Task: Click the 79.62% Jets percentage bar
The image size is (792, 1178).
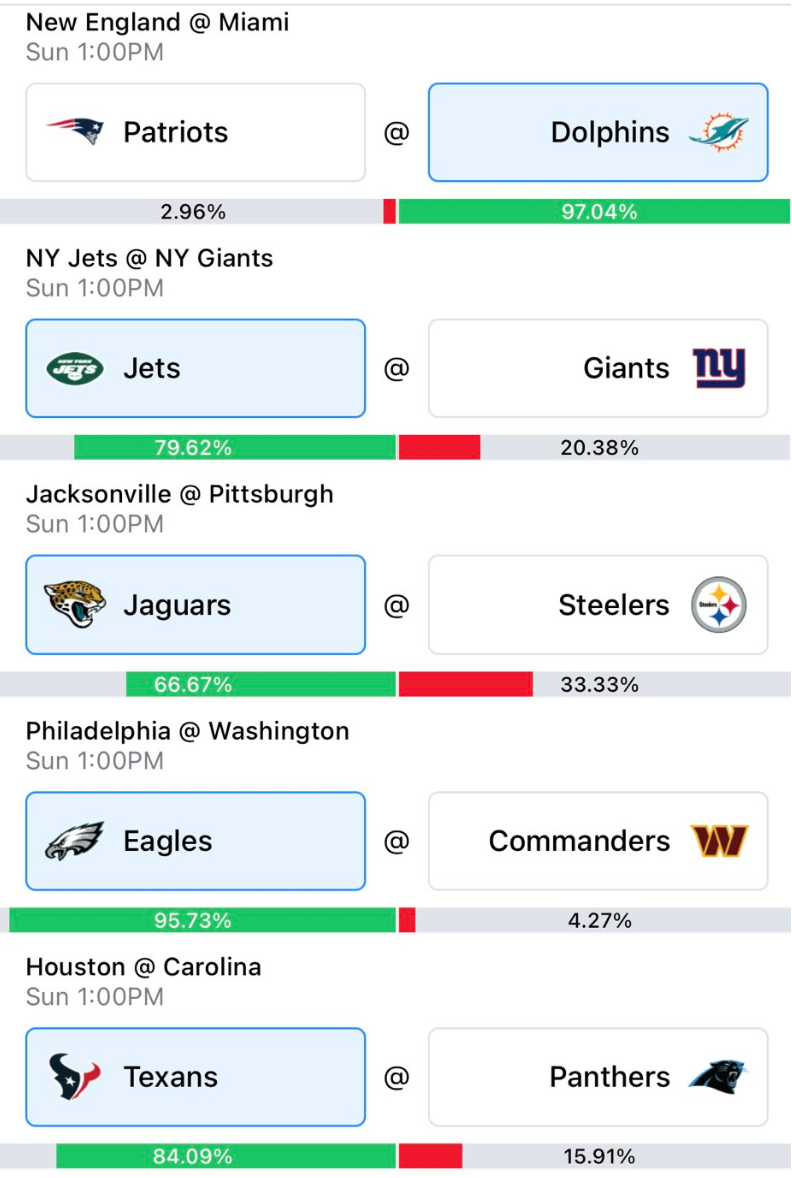Action: pos(235,448)
